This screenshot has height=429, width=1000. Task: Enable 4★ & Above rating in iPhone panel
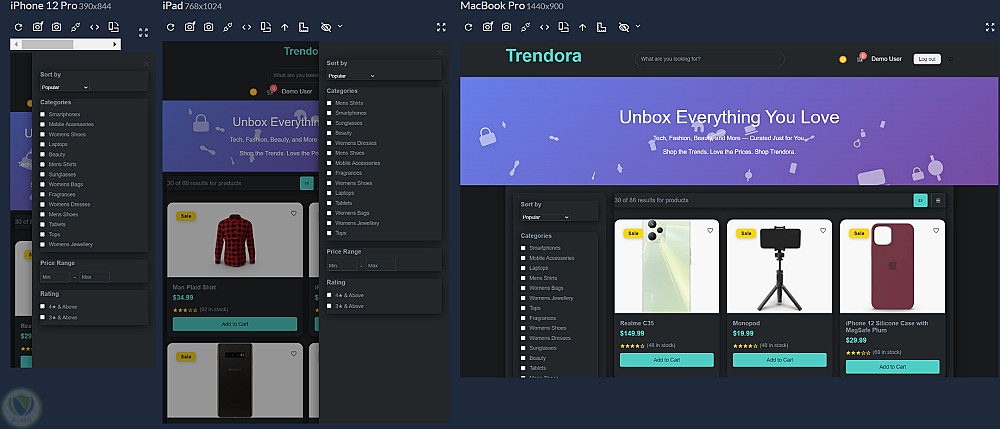point(43,307)
